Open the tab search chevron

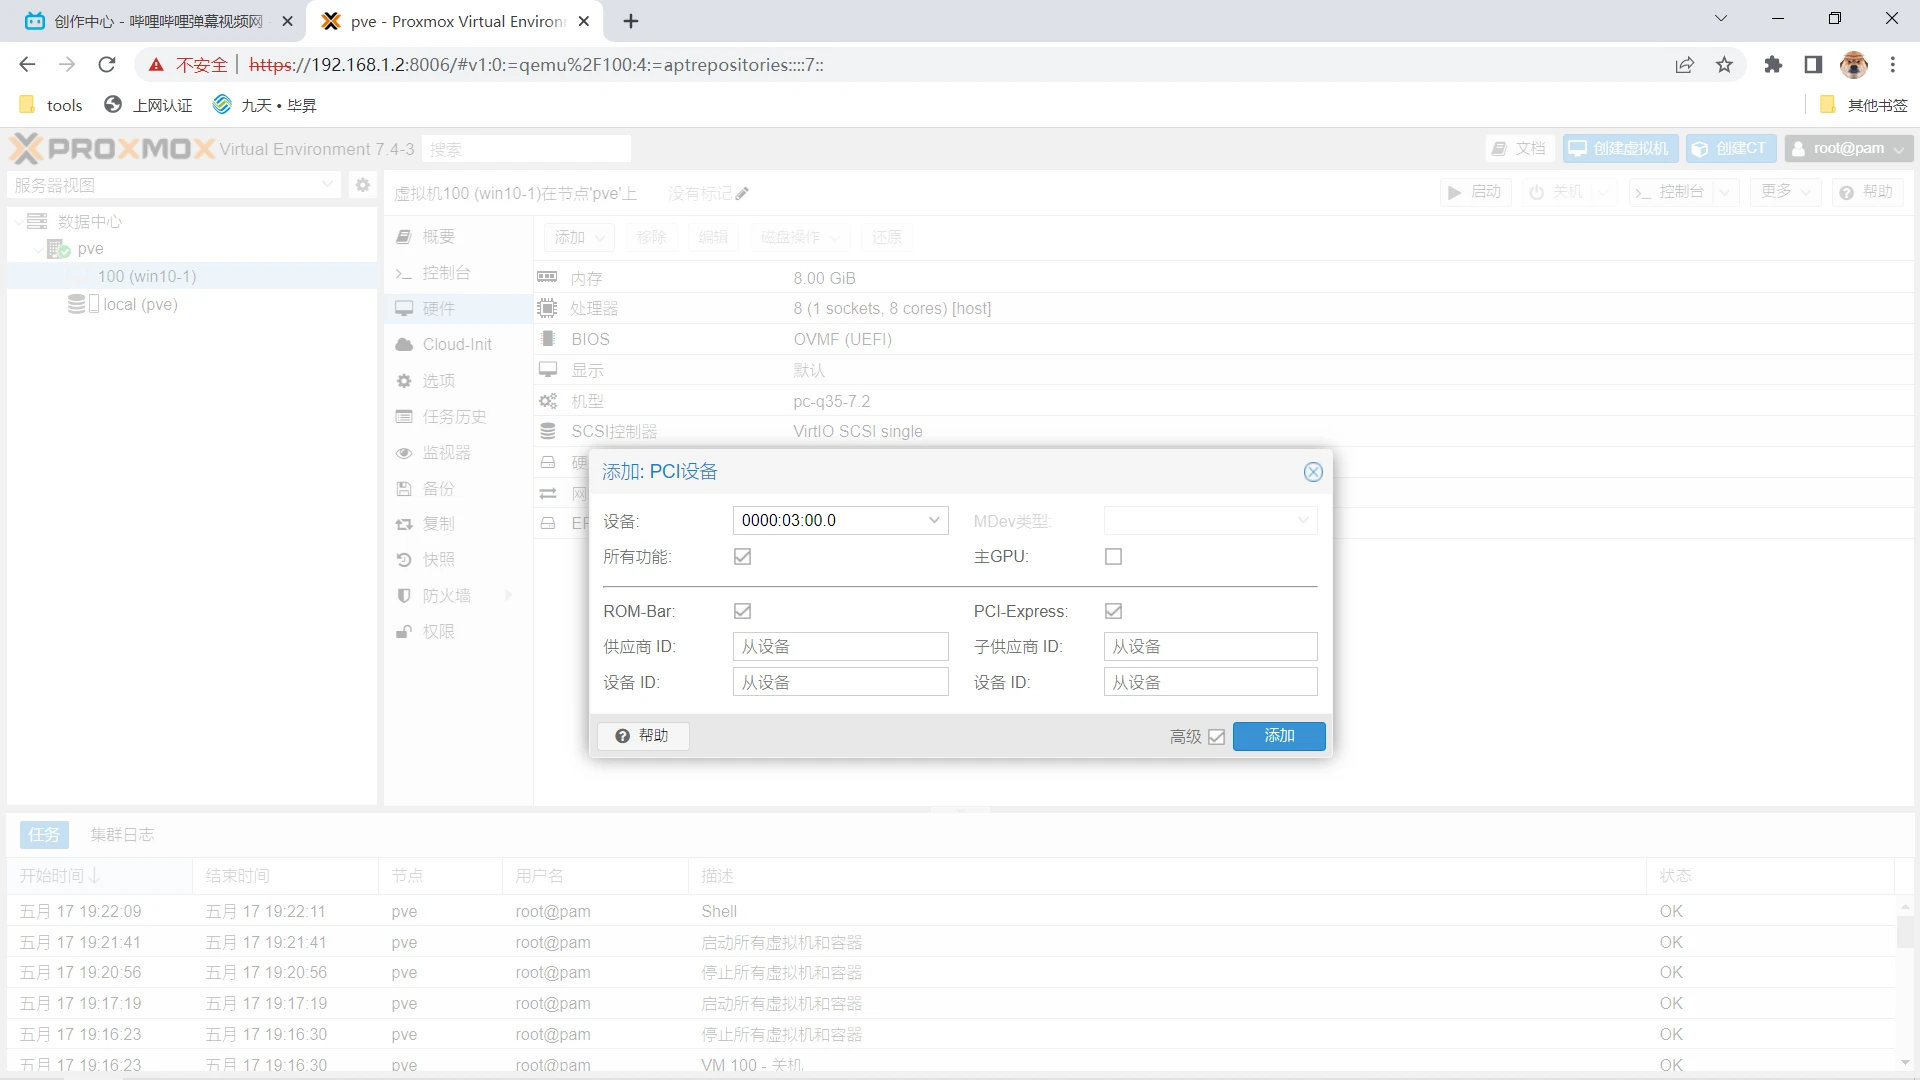(1721, 18)
